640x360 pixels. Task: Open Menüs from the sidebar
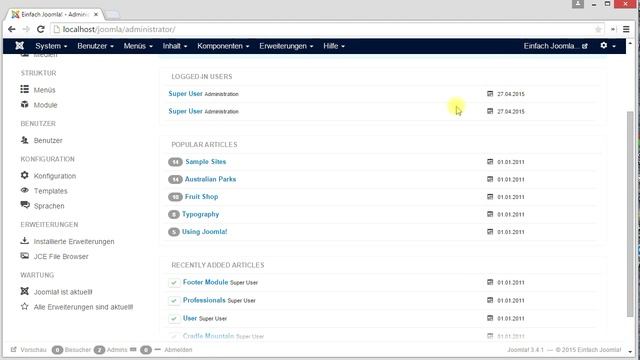tap(44, 90)
